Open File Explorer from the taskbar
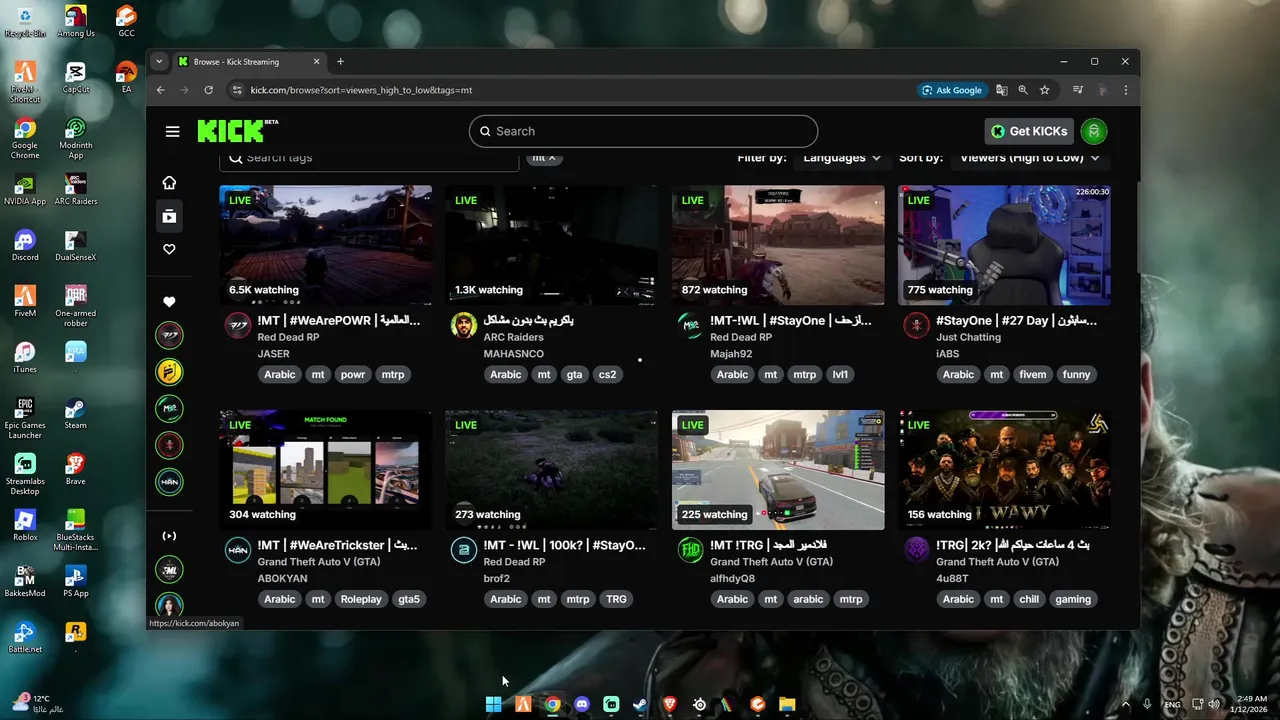The width and height of the screenshot is (1280, 720). point(787,704)
